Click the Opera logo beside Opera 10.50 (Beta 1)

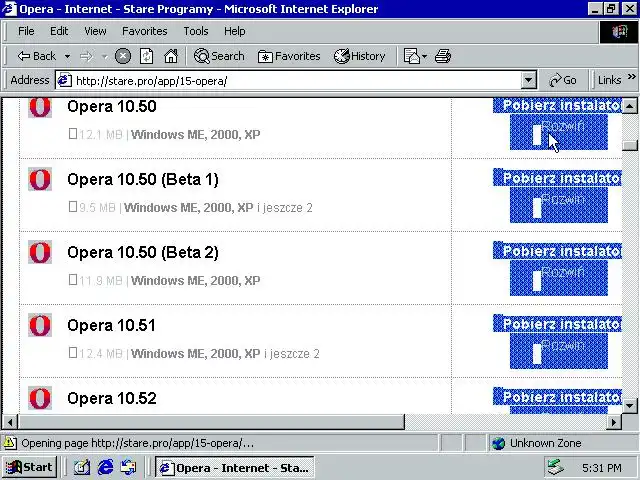pyautogui.click(x=40, y=179)
